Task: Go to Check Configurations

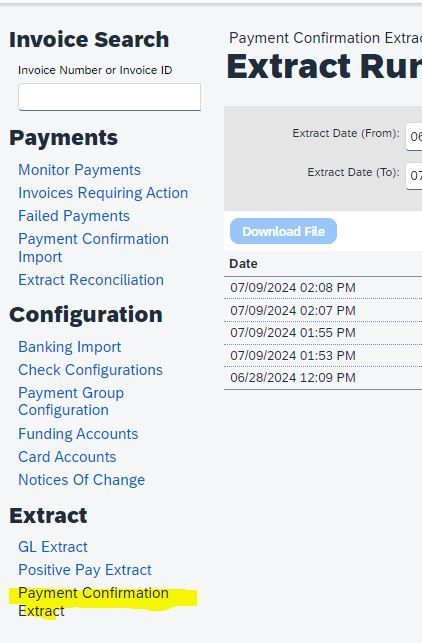Action: (91, 370)
